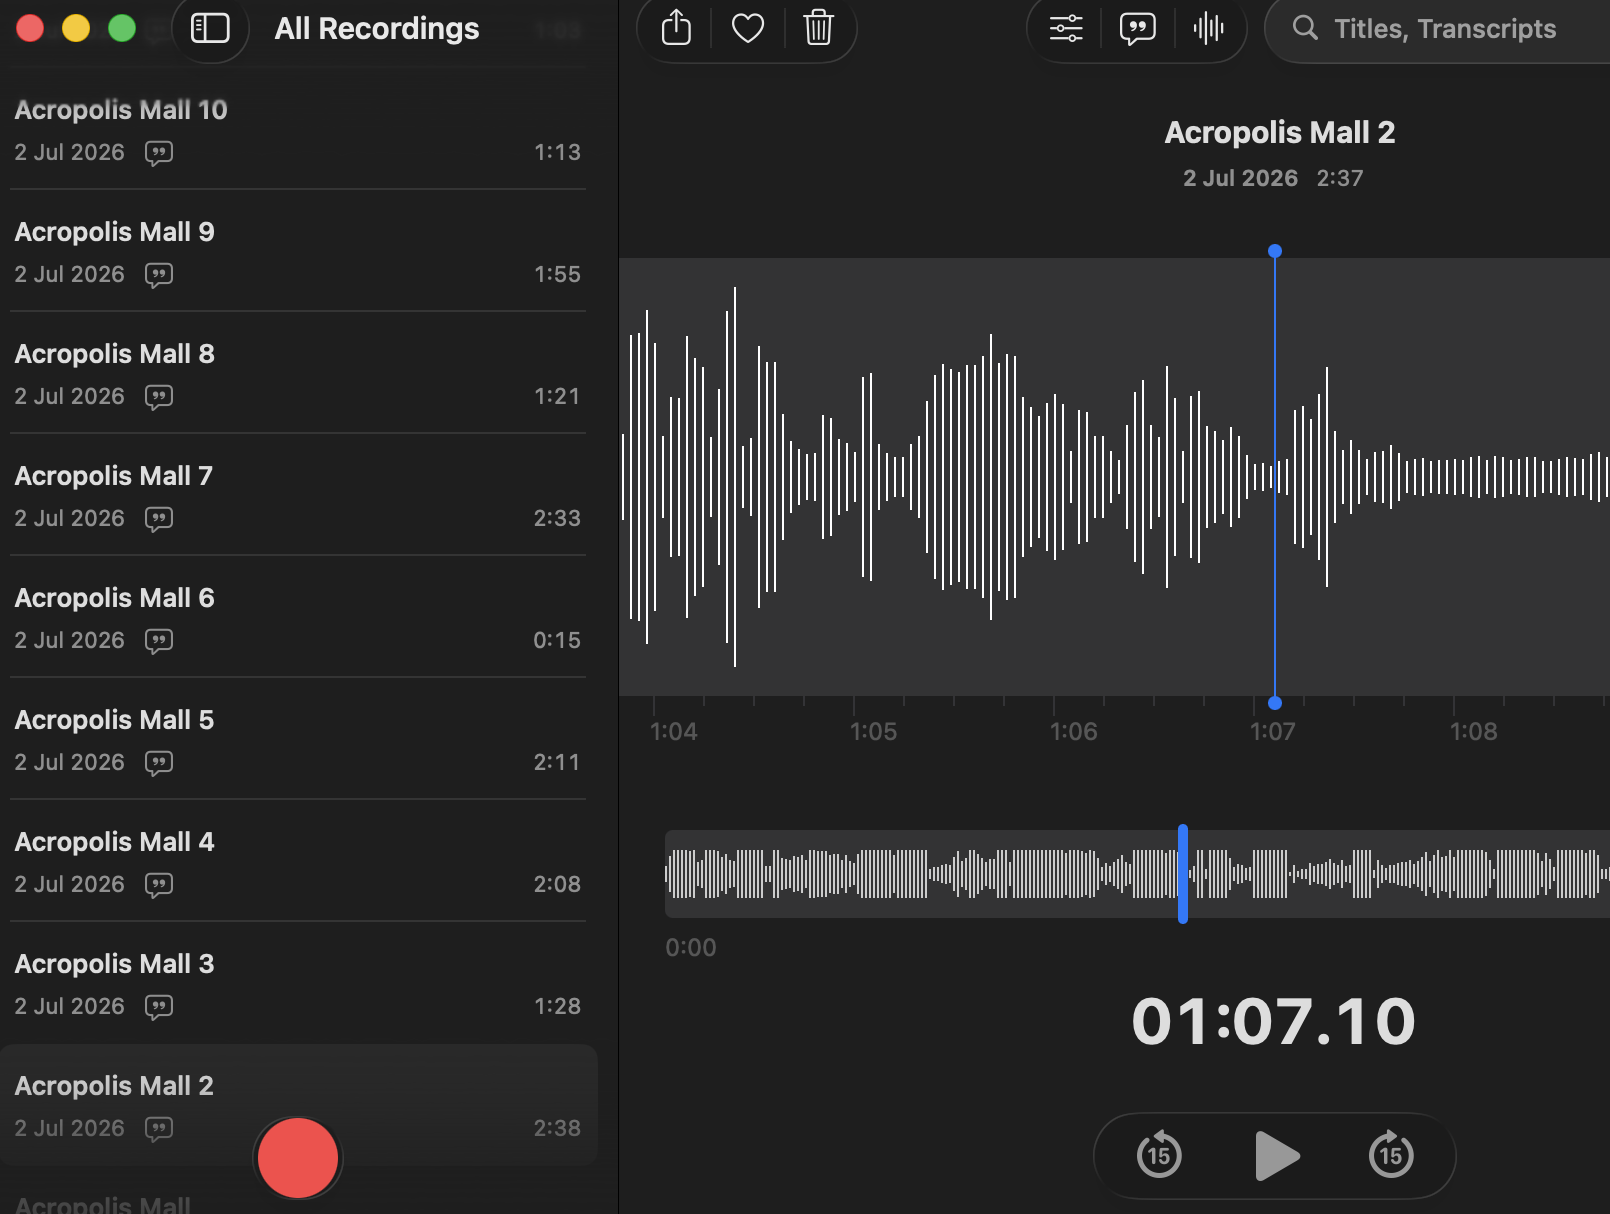Click the 0:15 duration of Acropolis Mall 6
Viewport: 1610px width, 1214px height.
pyautogui.click(x=557, y=640)
